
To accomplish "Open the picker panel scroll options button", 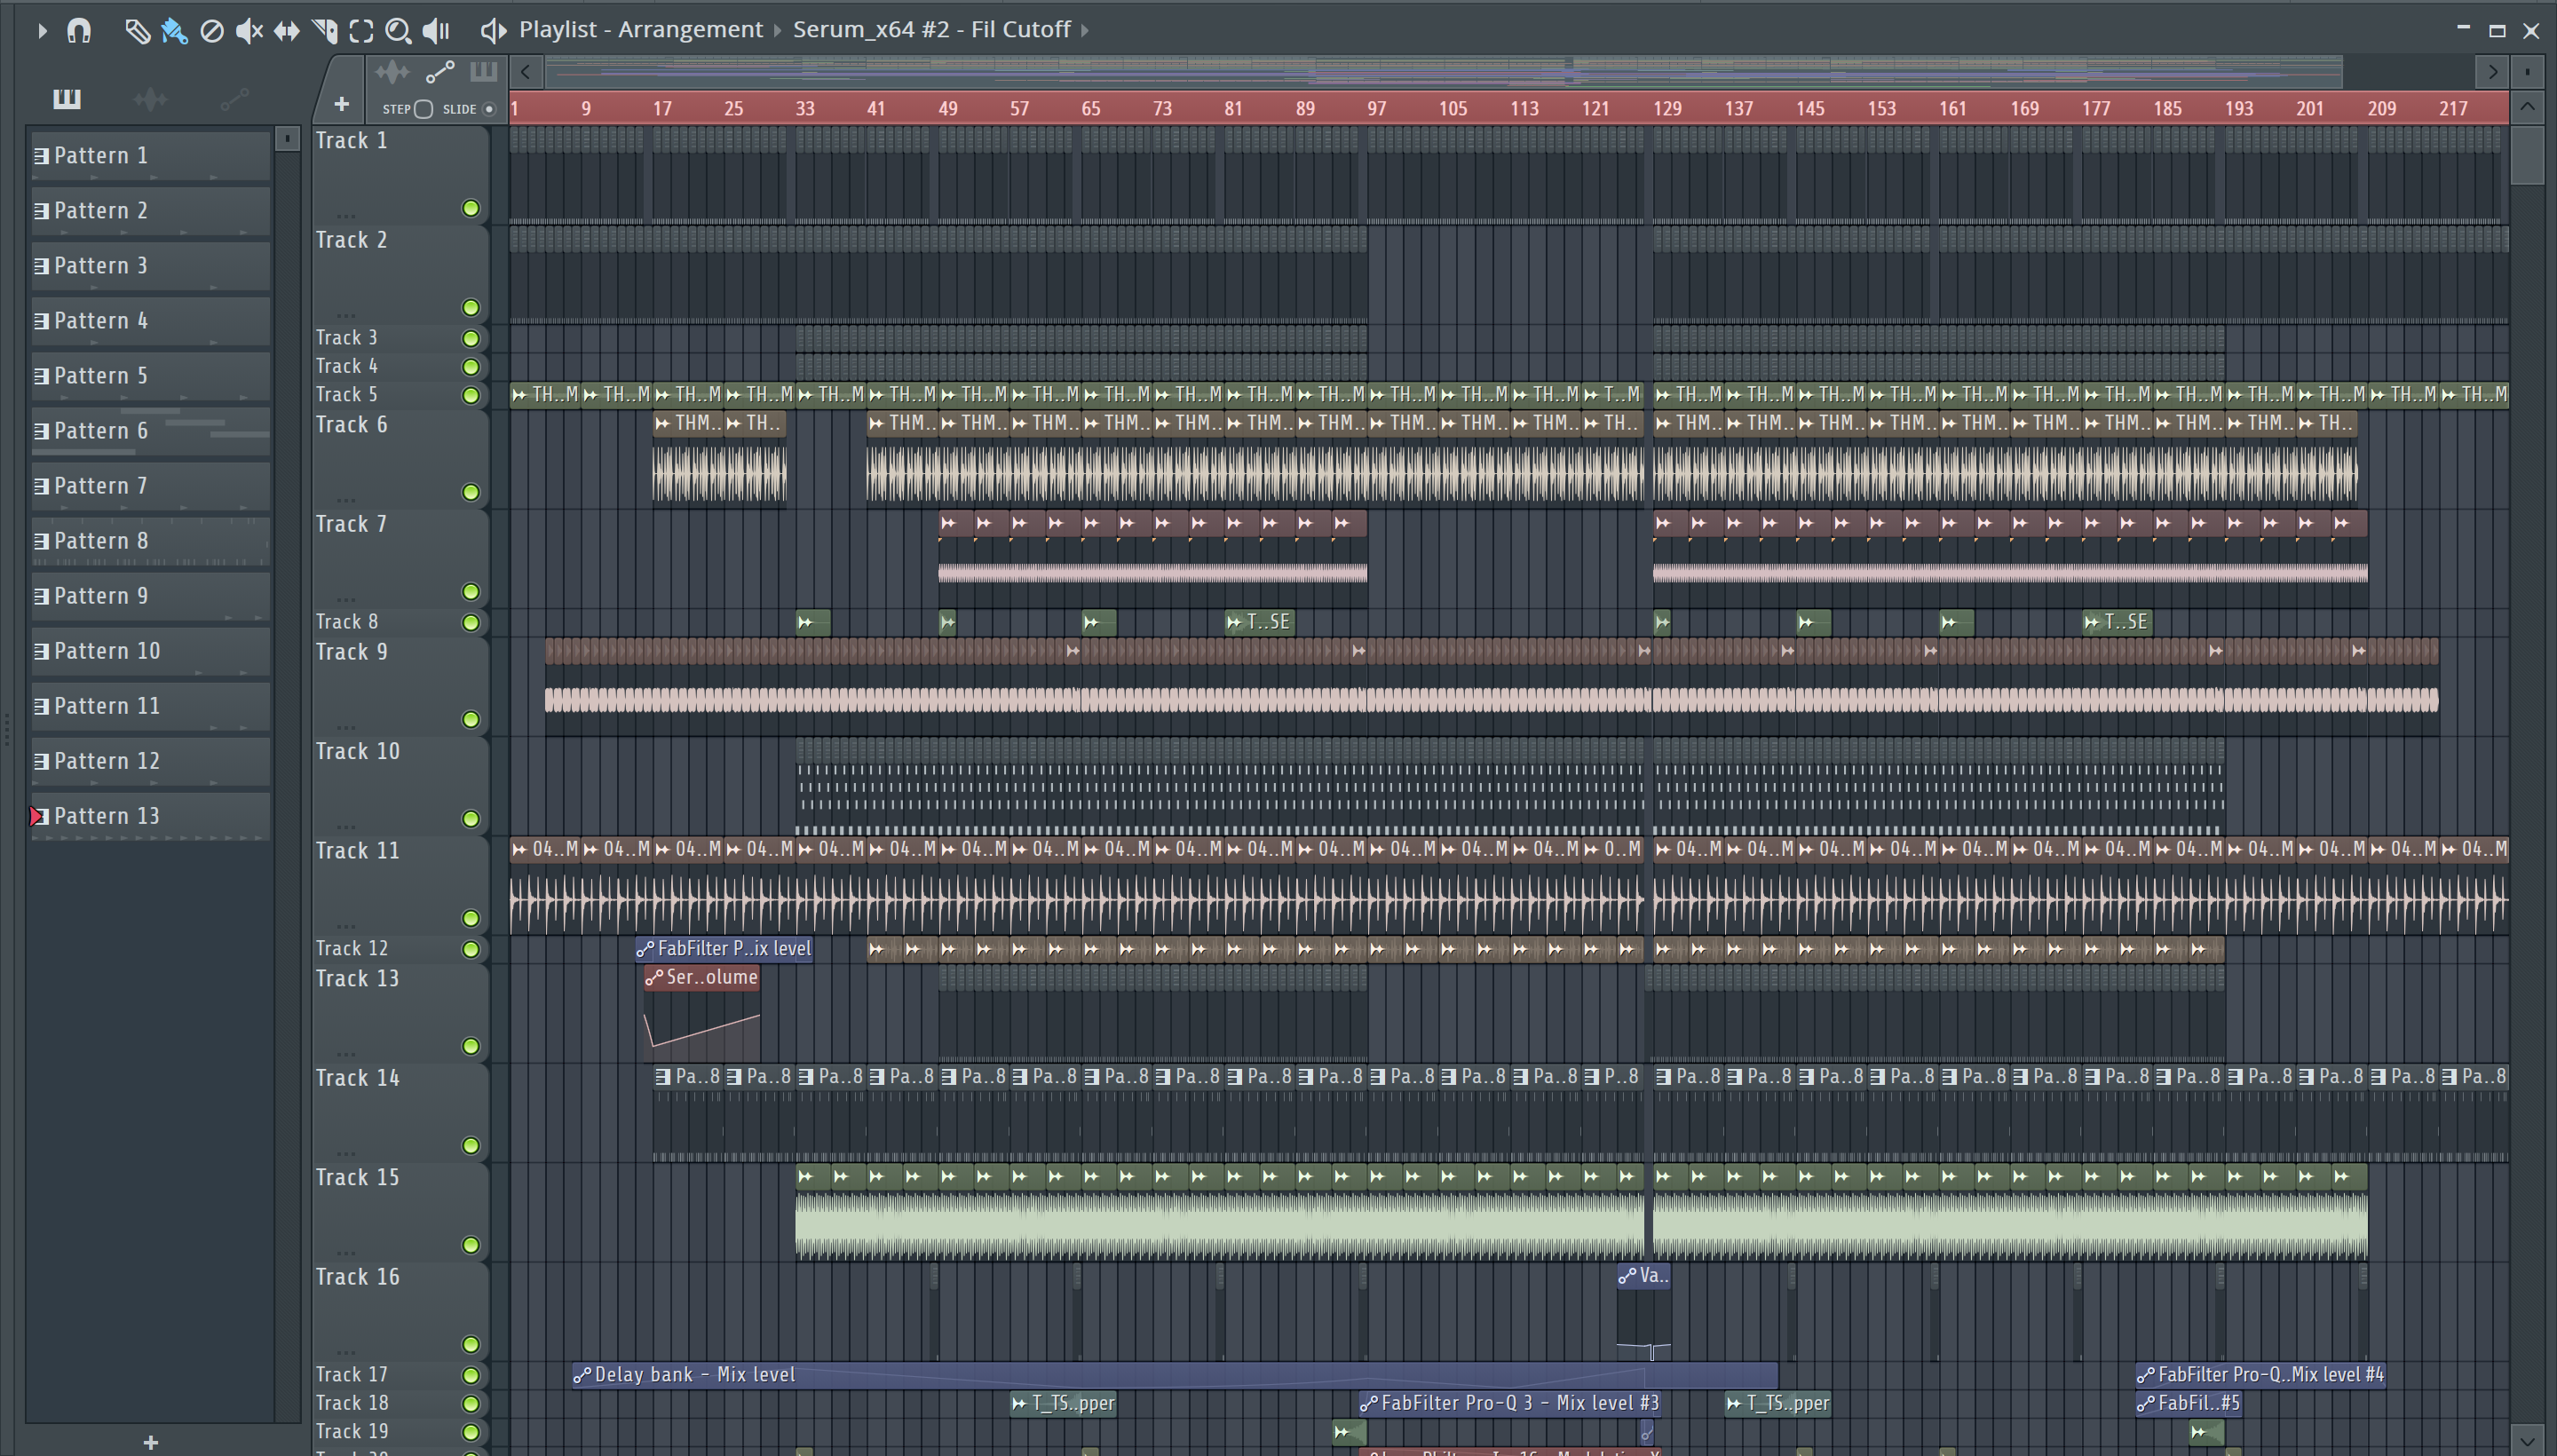I will tap(287, 138).
